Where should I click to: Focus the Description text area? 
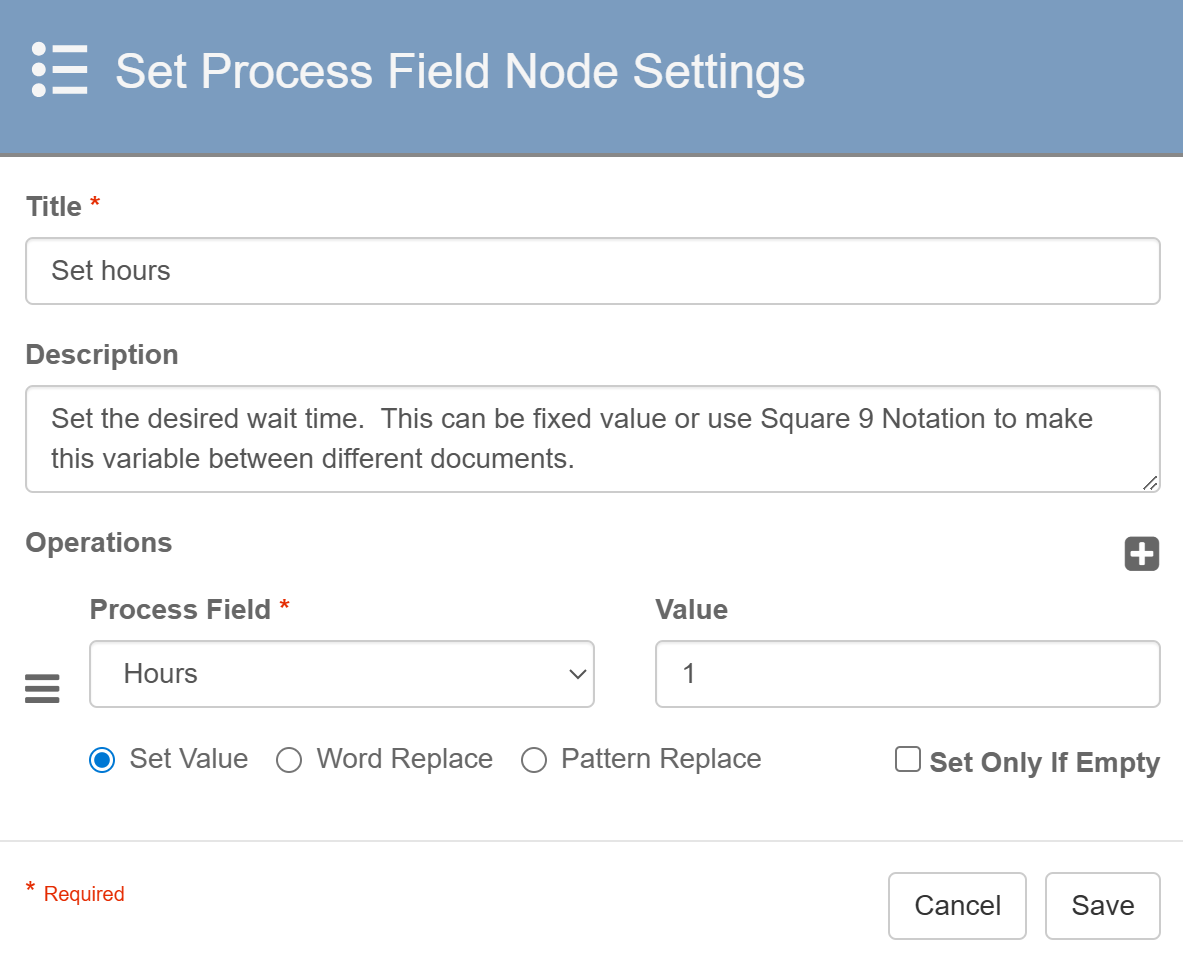pos(592,439)
